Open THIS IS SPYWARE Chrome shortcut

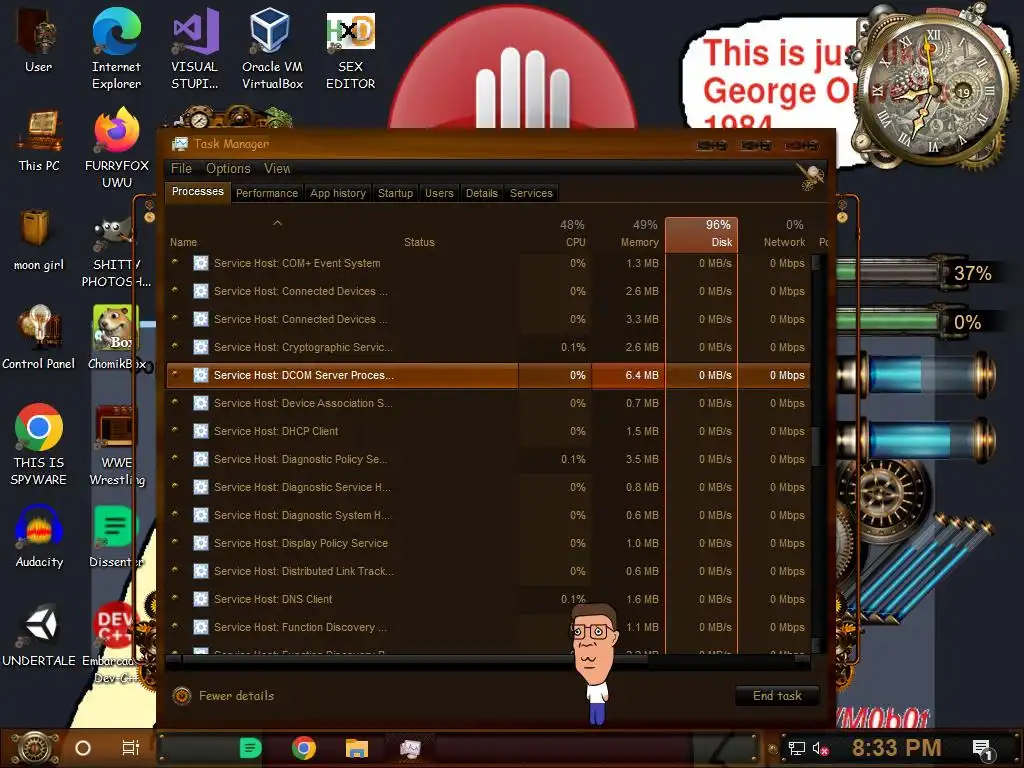[39, 444]
